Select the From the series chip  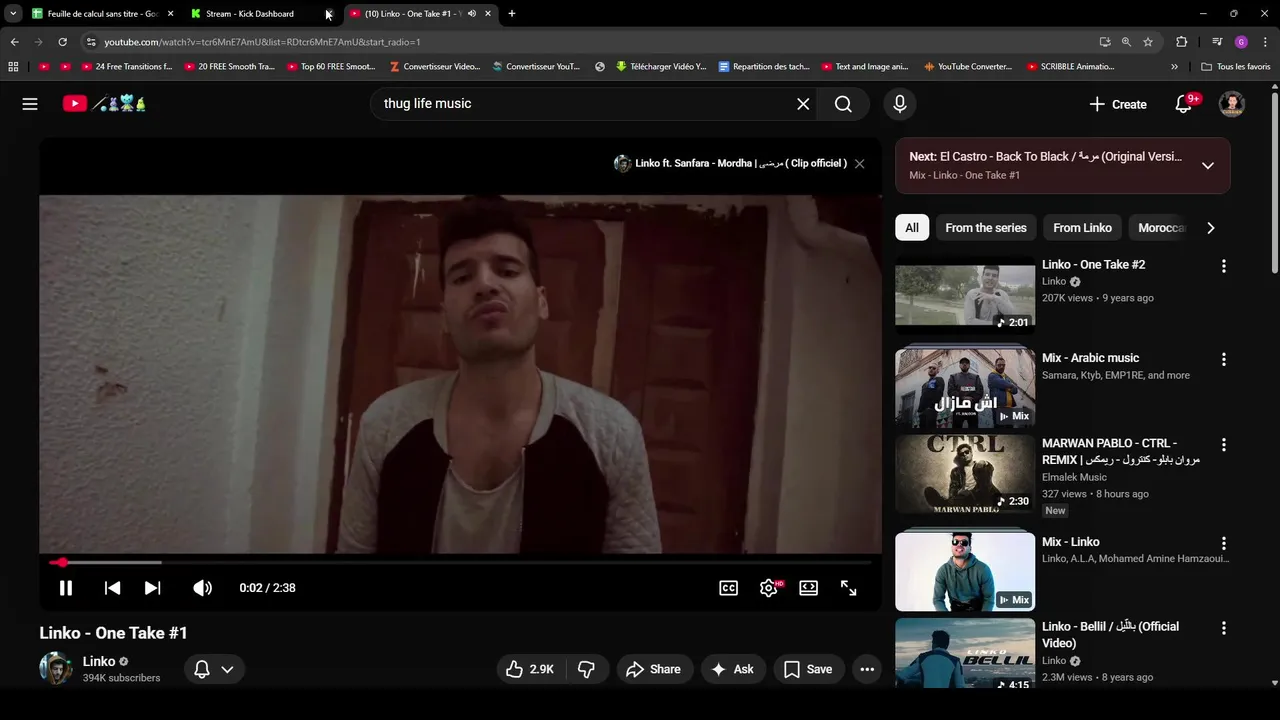(986, 228)
